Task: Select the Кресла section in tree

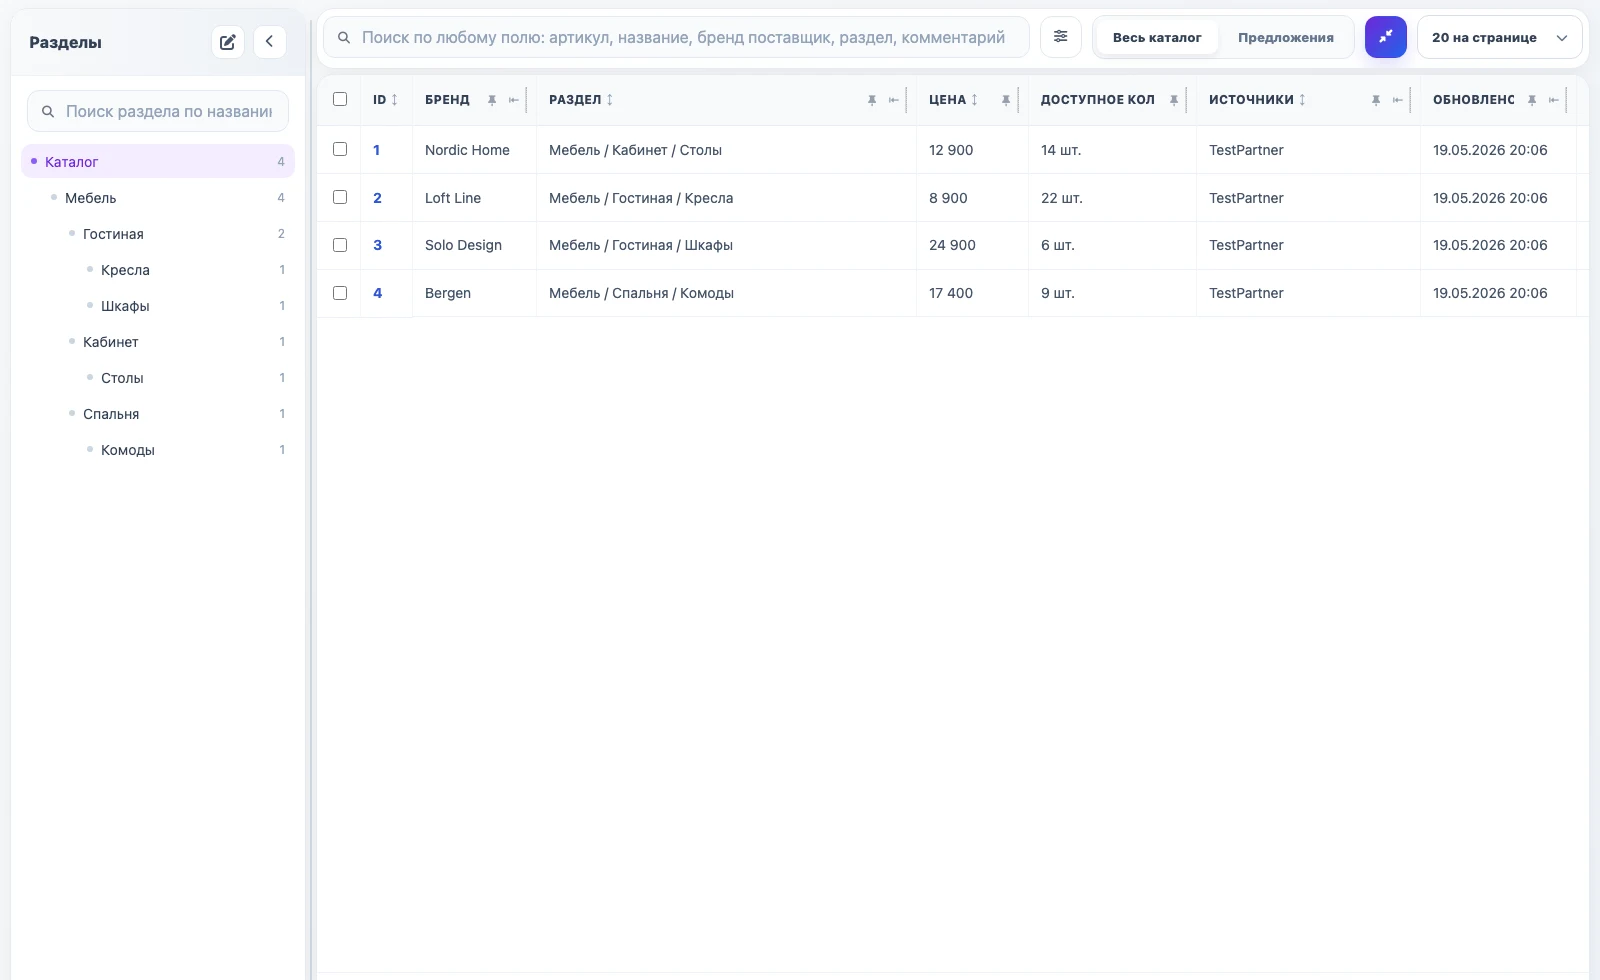Action: [x=185, y=270]
